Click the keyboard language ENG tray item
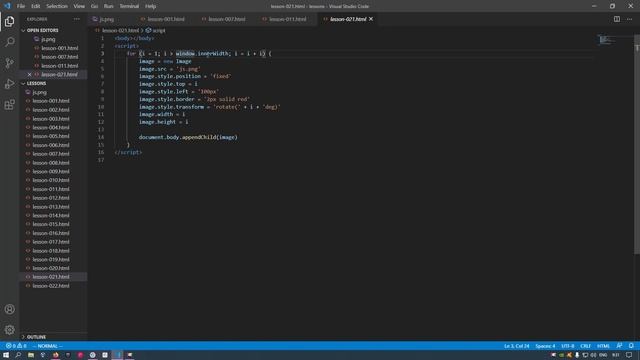 pos(603,355)
